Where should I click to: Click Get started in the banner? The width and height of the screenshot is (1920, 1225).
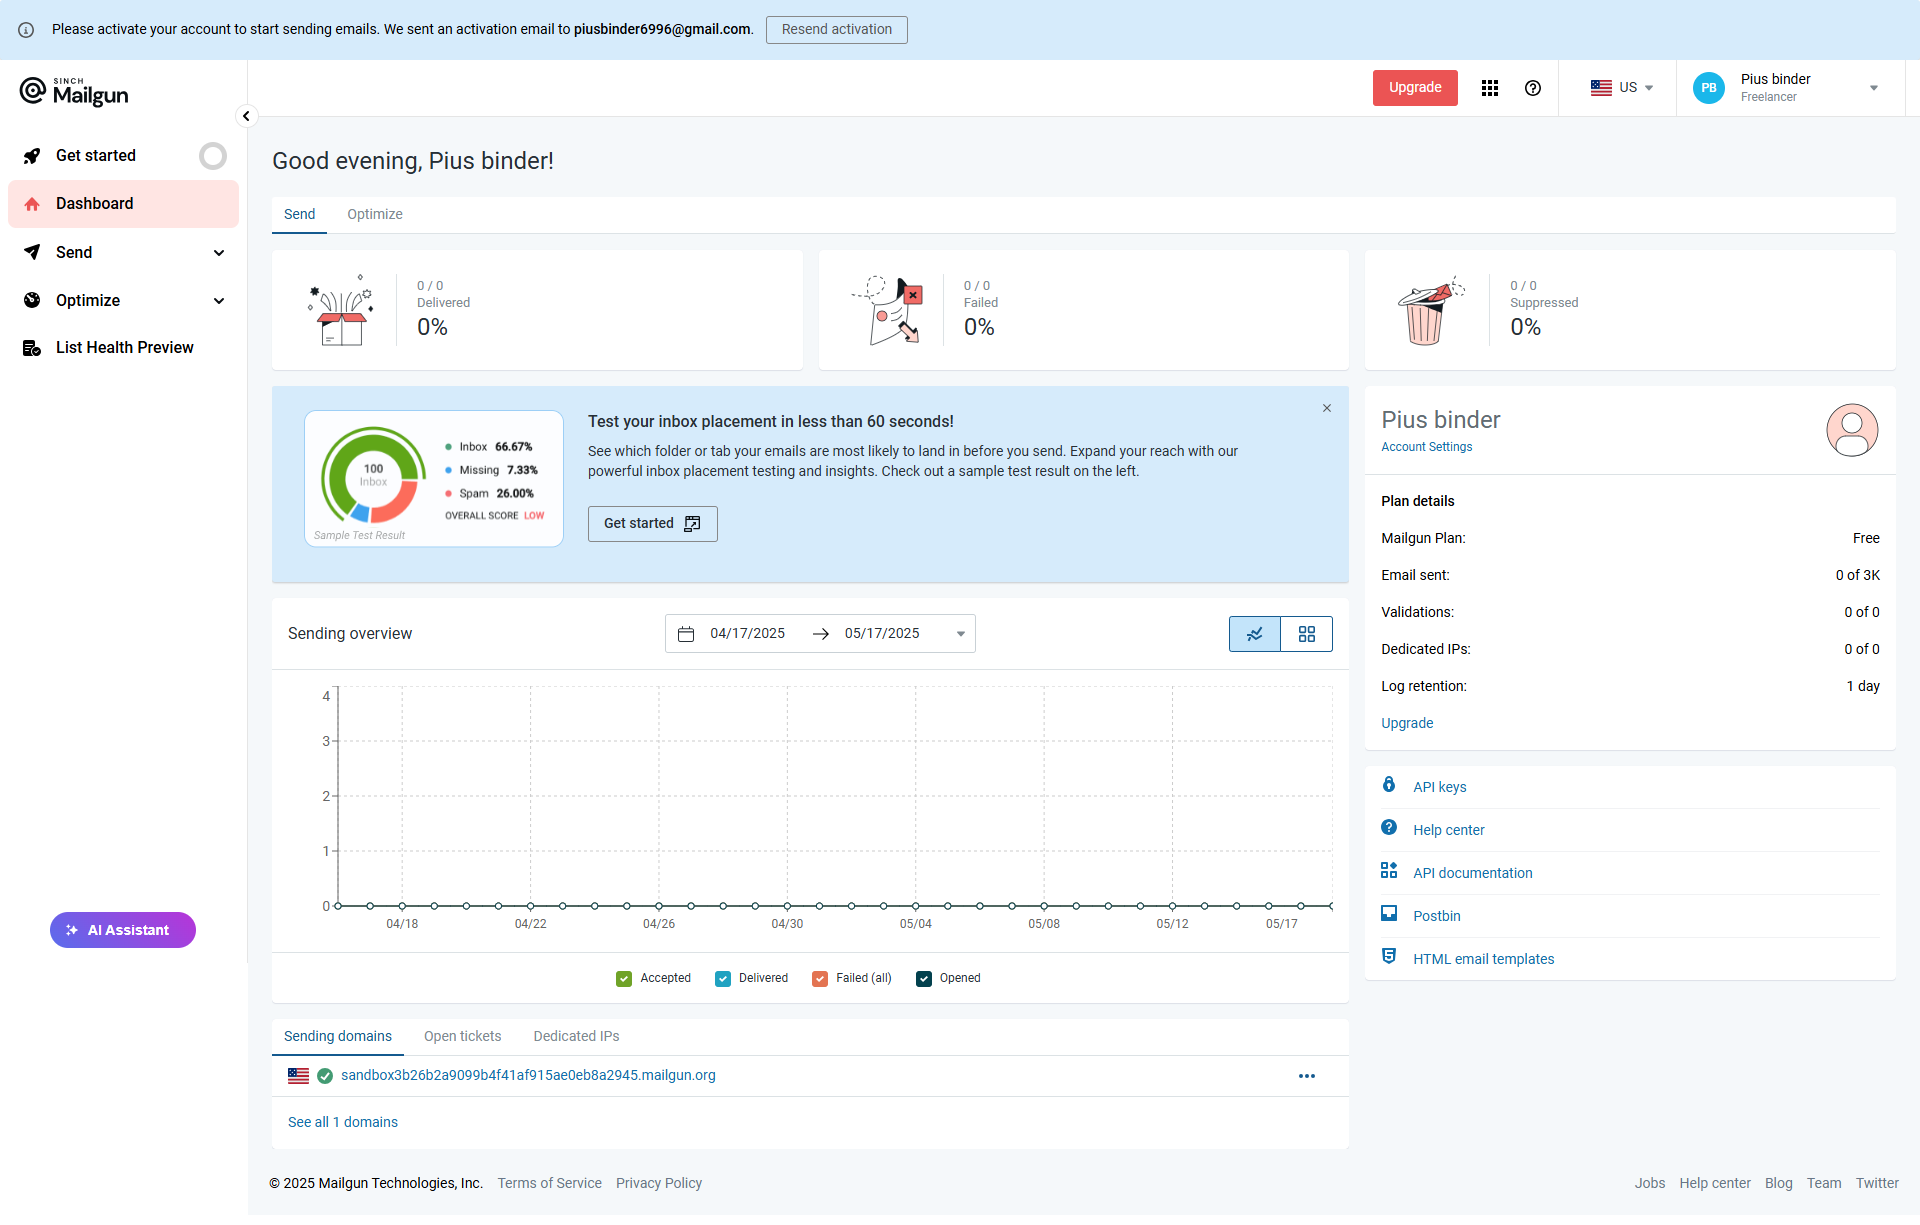[x=652, y=524]
